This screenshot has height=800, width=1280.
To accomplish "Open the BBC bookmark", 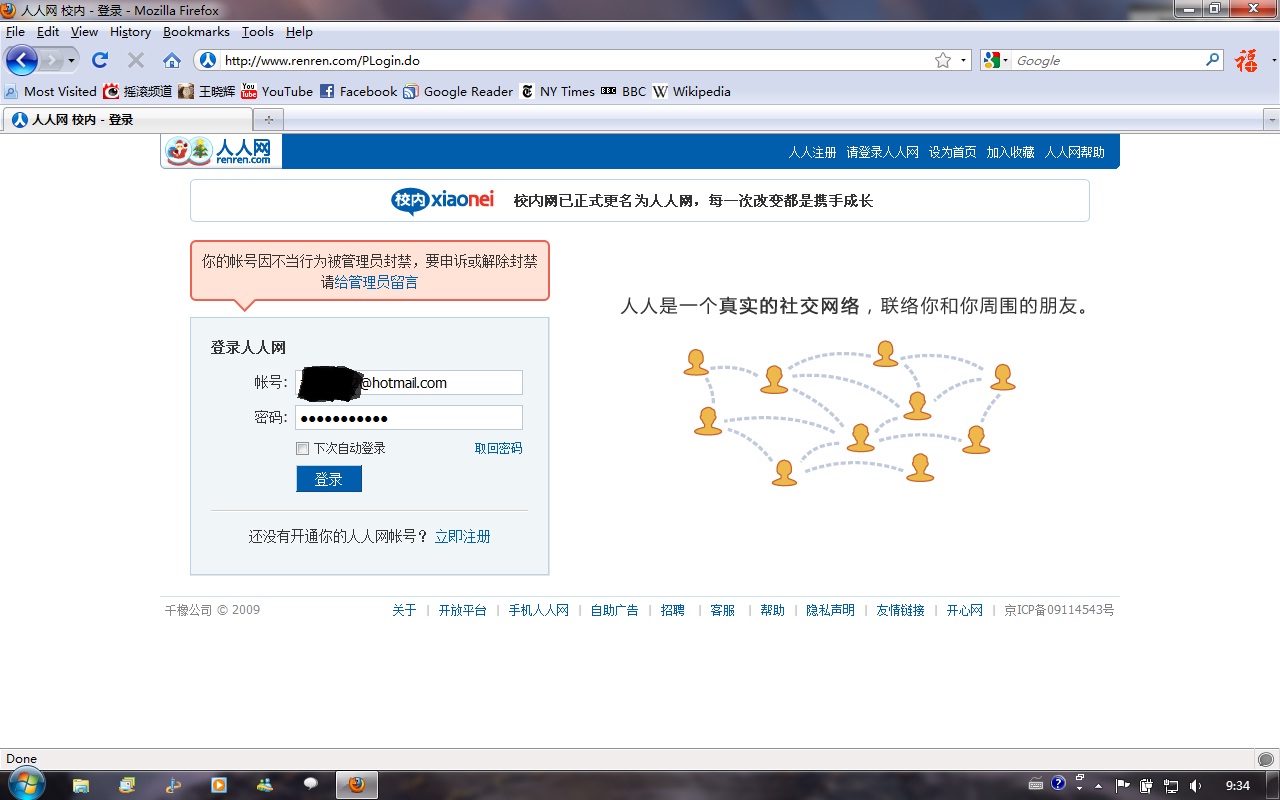I will click(x=624, y=91).
